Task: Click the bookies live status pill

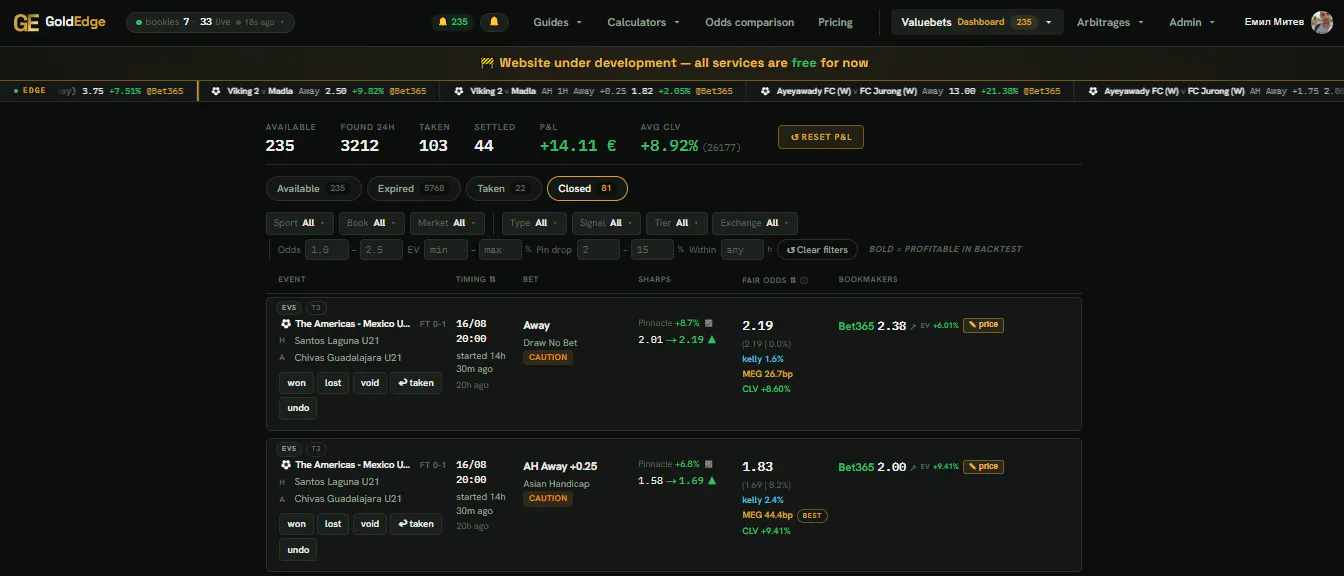Action: pyautogui.click(x=210, y=22)
